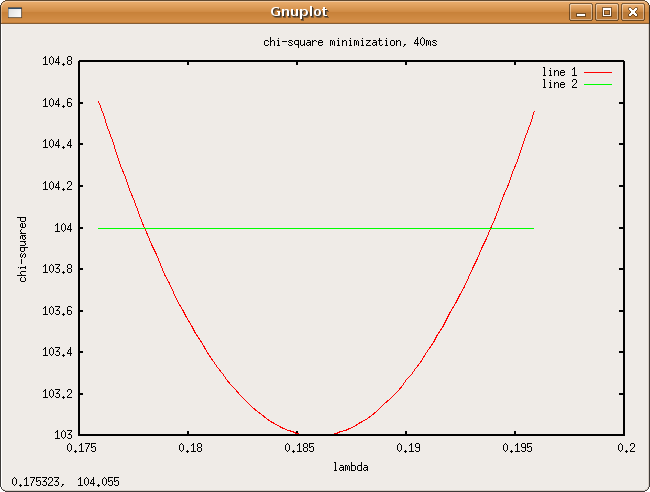650x492 pixels.
Task: Click the 'chi-squared' y-axis label
Action: (x=22, y=249)
